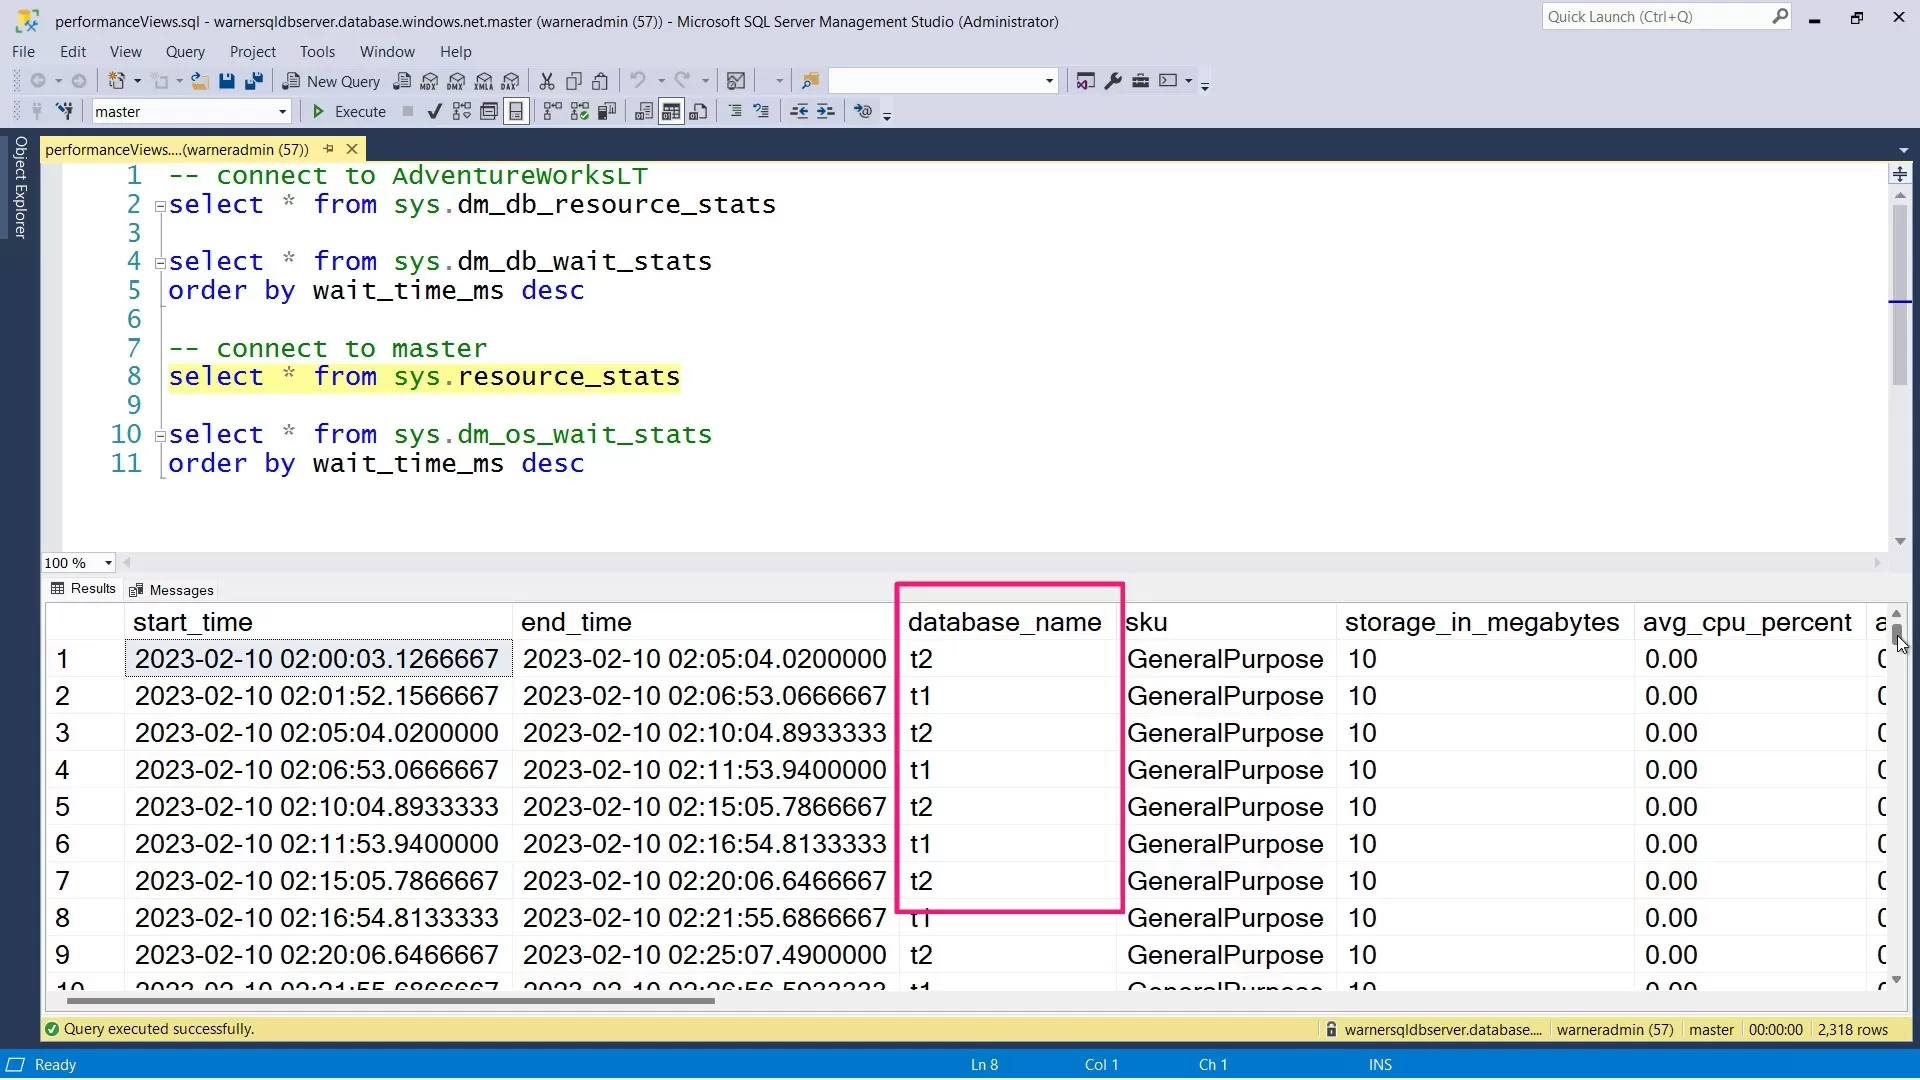Open the 100% zoom level dropdown

(107, 563)
